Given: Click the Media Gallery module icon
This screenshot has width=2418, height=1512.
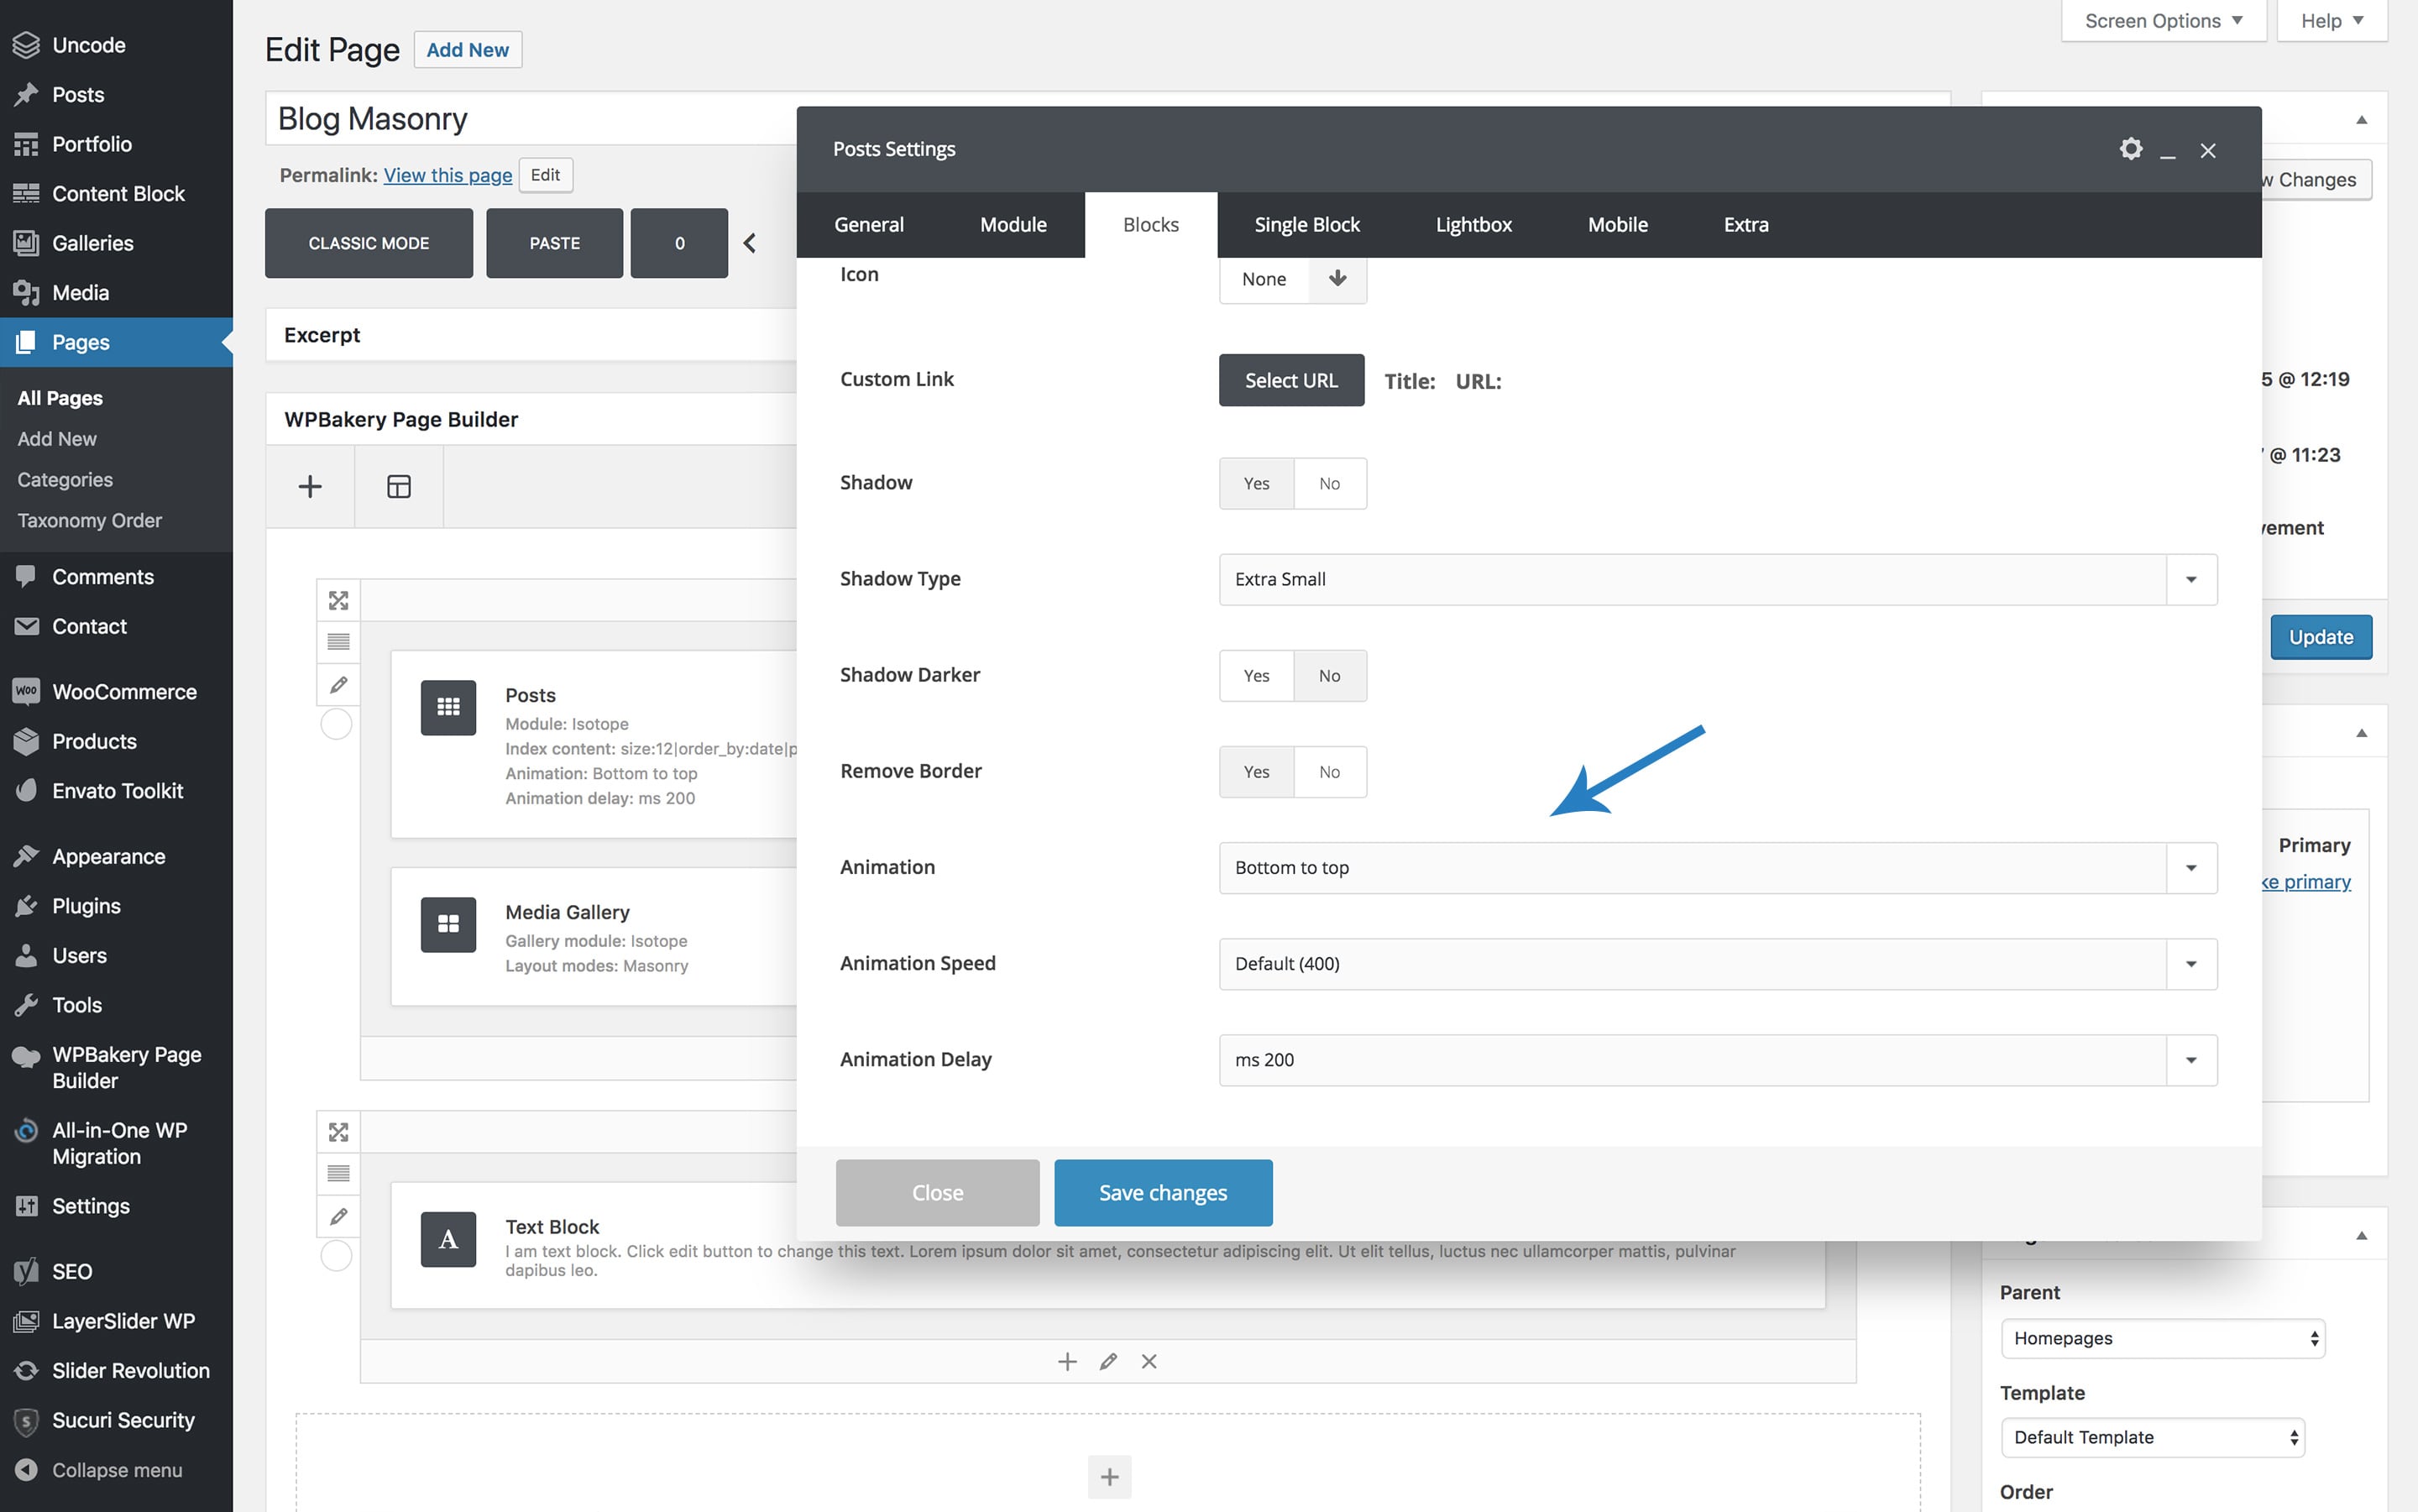Looking at the screenshot, I should (448, 924).
